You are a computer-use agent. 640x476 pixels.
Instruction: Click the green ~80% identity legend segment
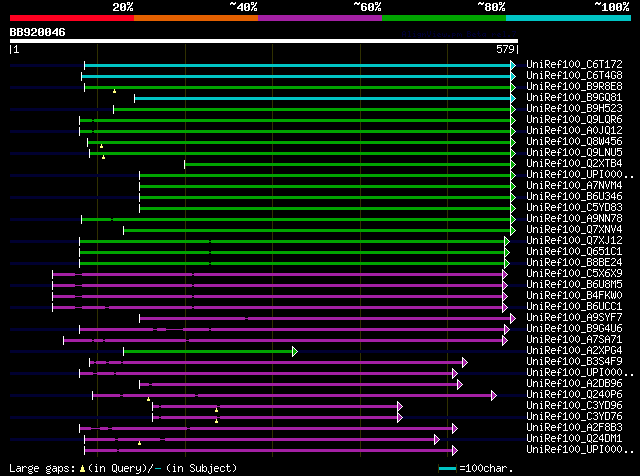tap(444, 18)
